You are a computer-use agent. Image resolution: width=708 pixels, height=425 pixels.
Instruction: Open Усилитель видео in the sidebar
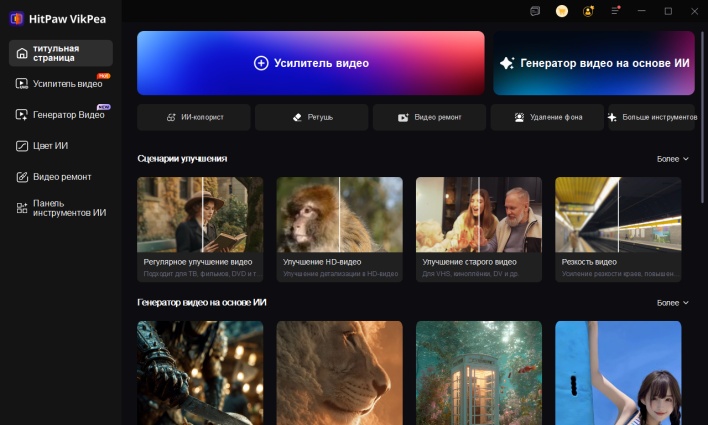(60, 84)
